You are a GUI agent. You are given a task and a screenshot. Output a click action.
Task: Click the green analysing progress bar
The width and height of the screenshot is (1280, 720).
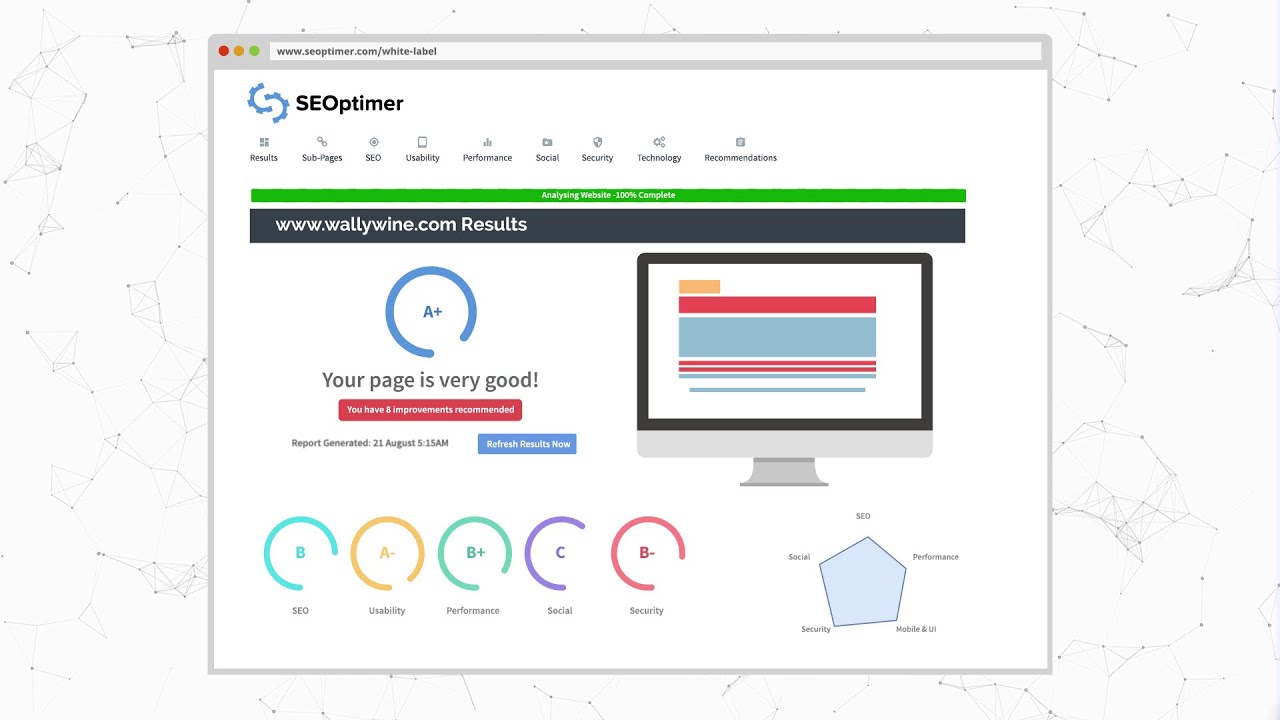[x=608, y=195]
